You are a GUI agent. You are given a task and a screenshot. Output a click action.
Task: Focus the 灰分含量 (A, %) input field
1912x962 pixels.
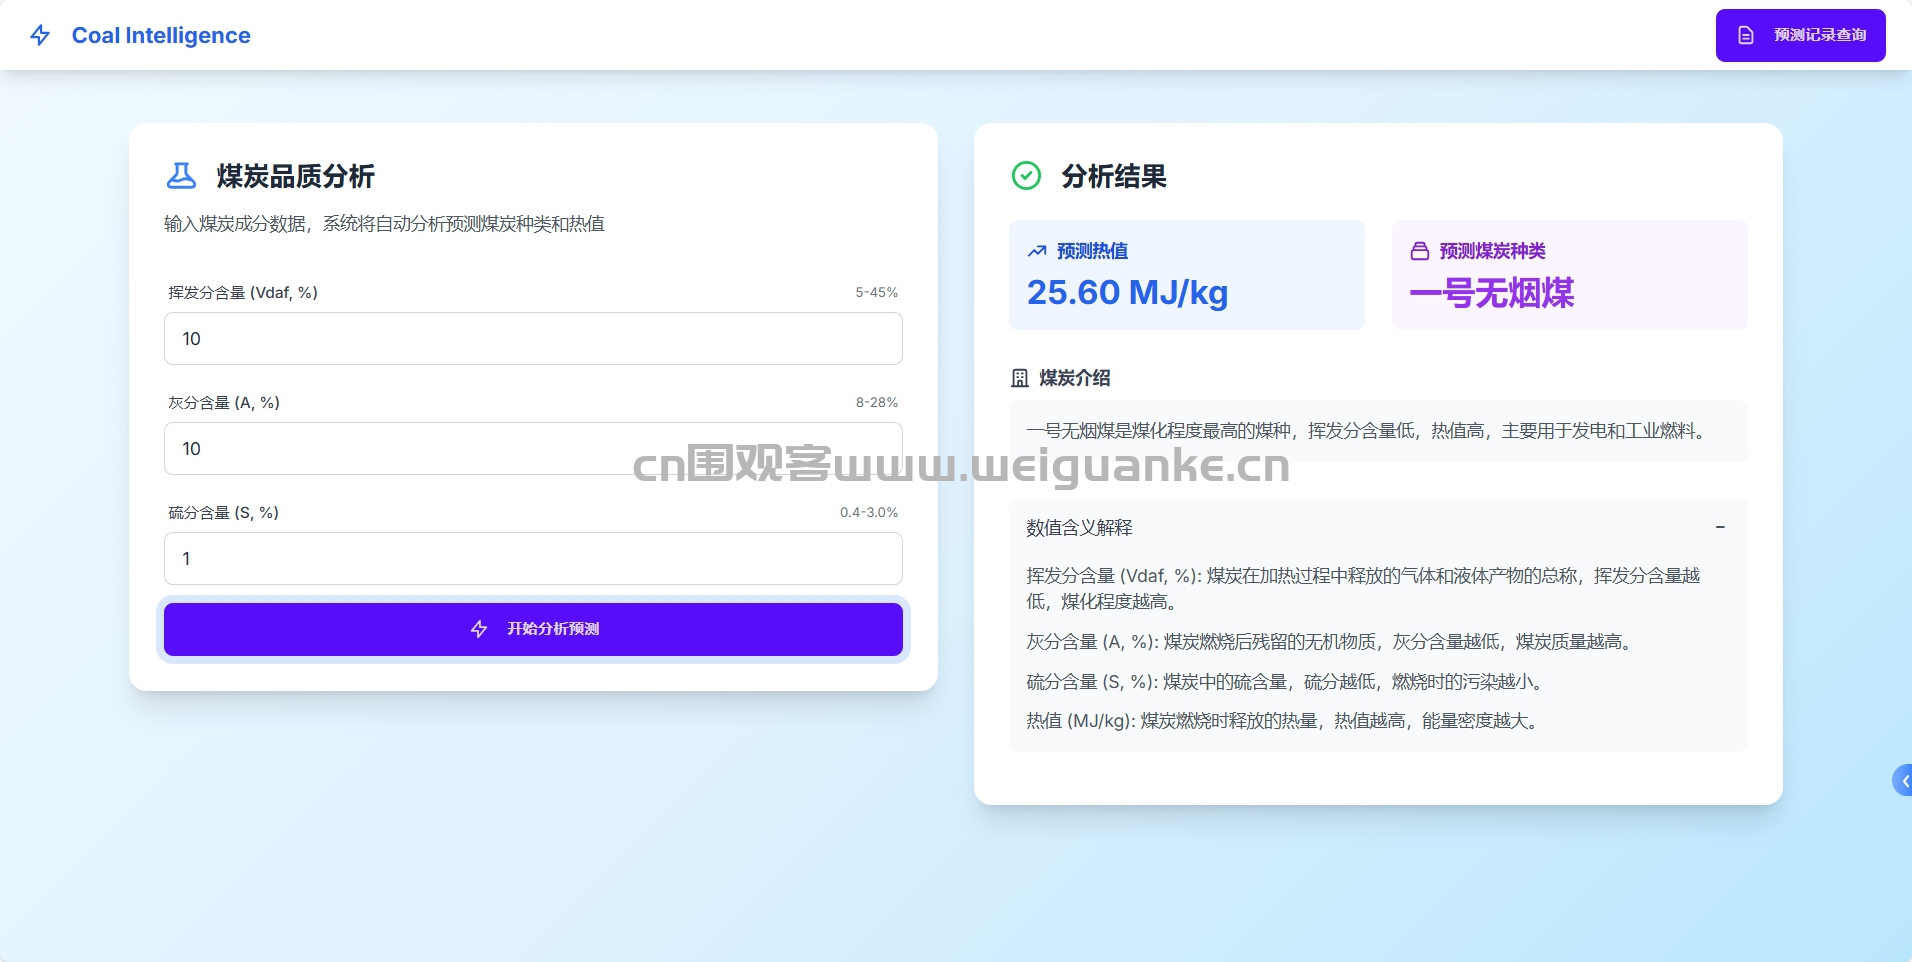[x=533, y=448]
